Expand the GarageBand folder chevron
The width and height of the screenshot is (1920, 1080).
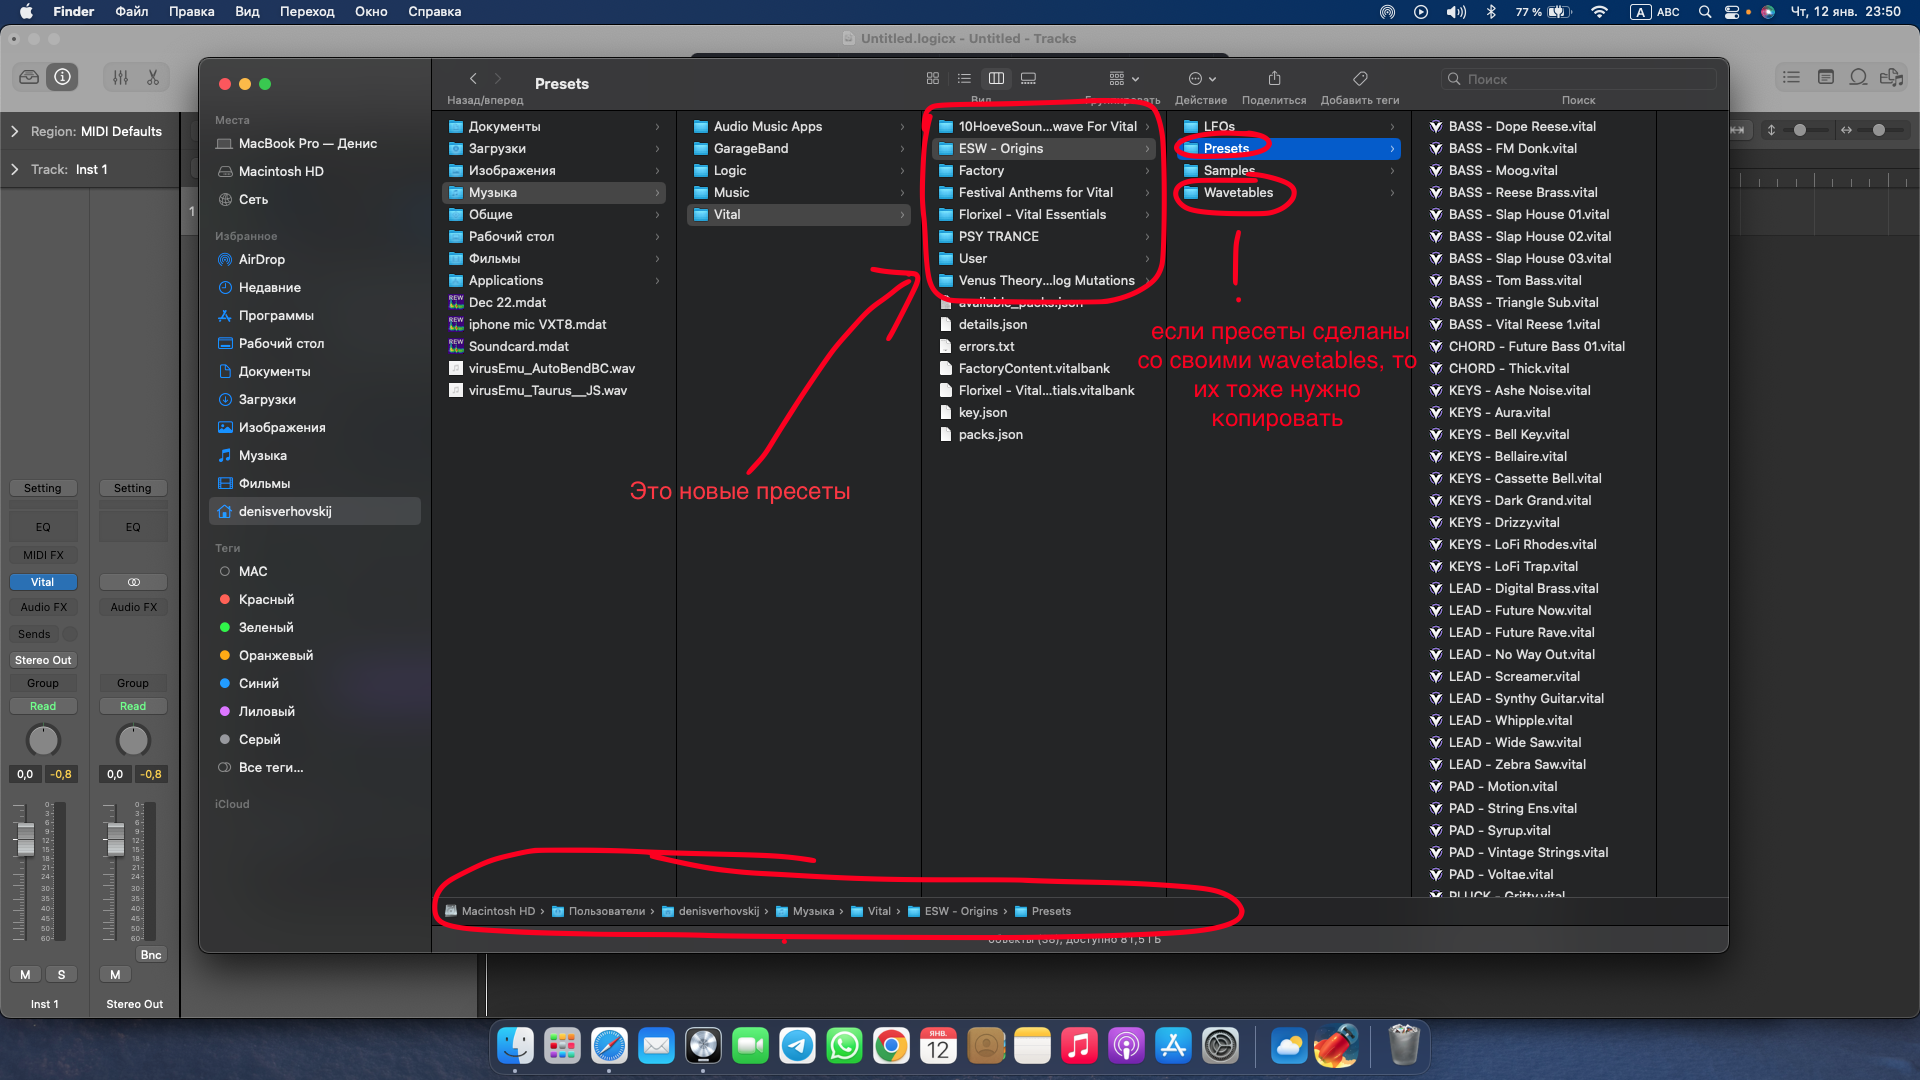tap(902, 148)
